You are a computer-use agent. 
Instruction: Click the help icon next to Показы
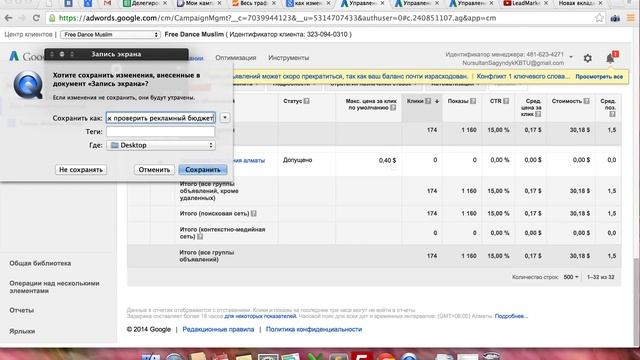tap(473, 101)
